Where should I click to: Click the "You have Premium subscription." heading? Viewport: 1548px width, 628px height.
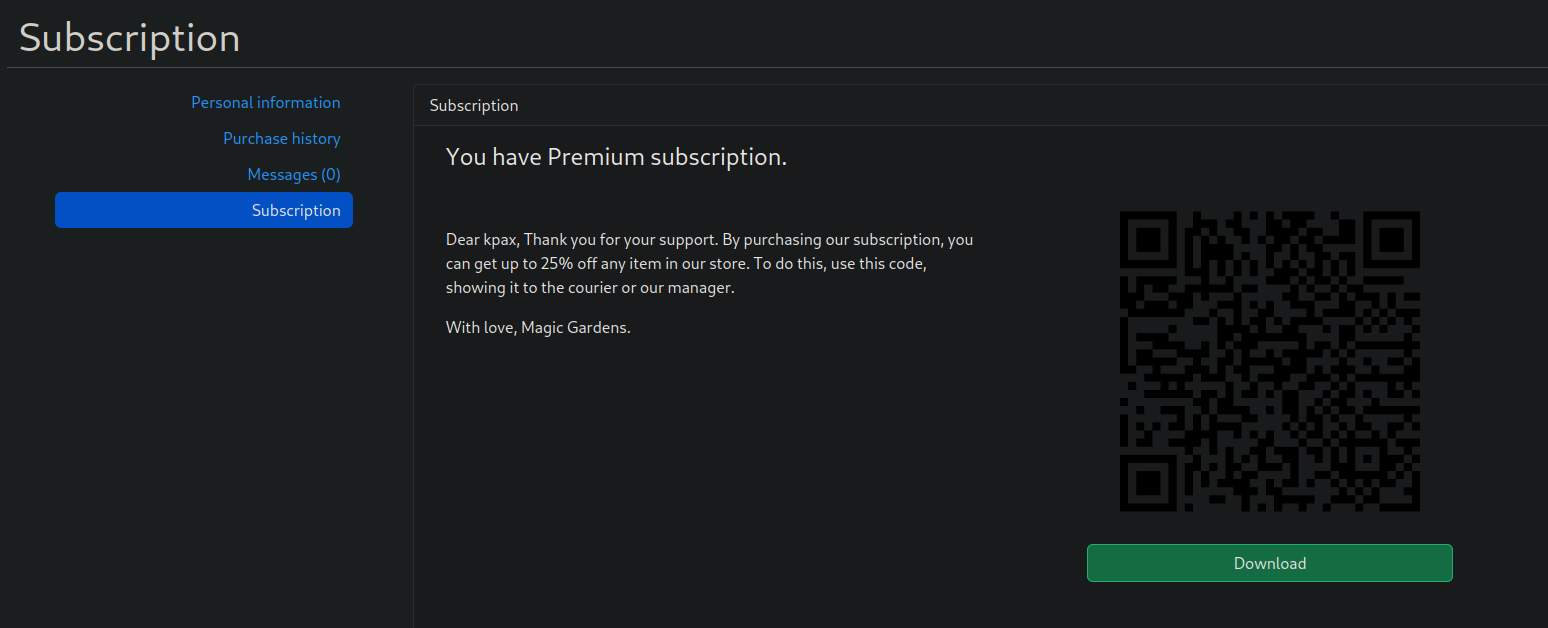pos(616,157)
